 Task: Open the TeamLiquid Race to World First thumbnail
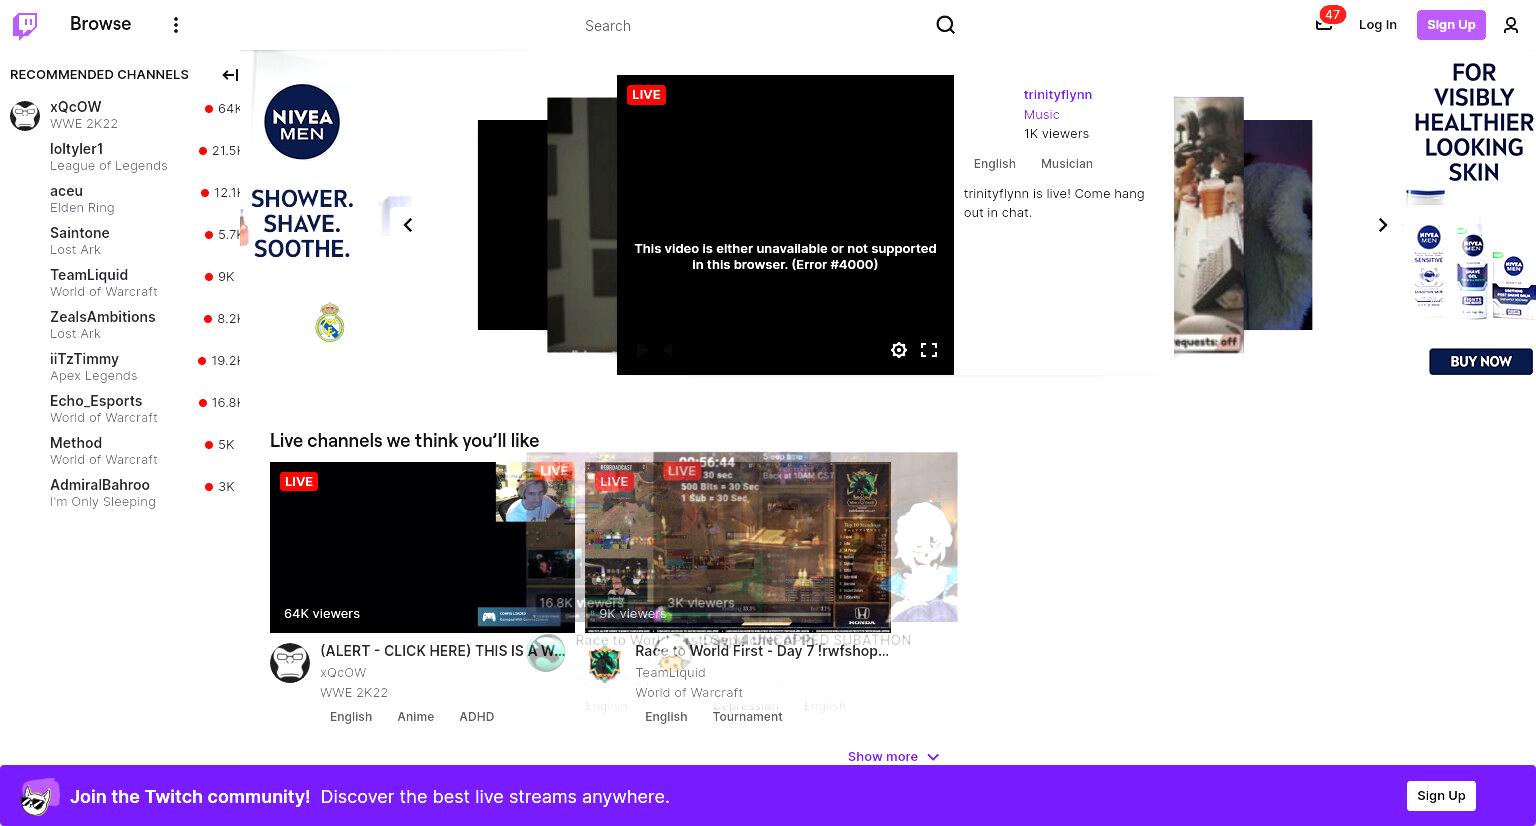click(738, 547)
